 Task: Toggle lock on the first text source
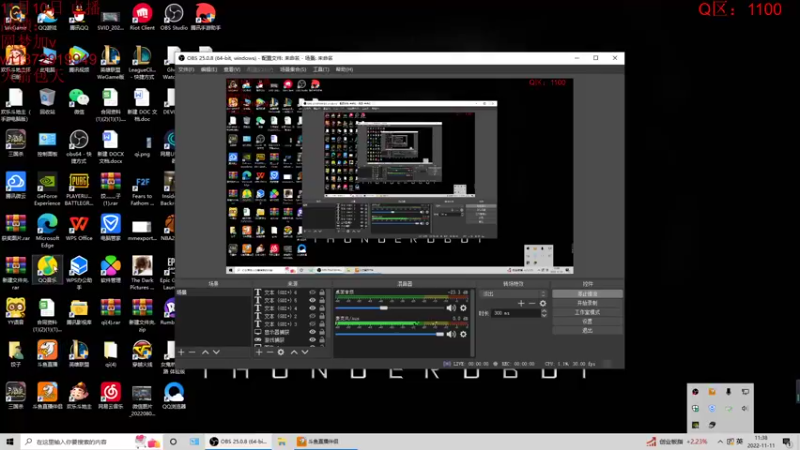[x=324, y=293]
